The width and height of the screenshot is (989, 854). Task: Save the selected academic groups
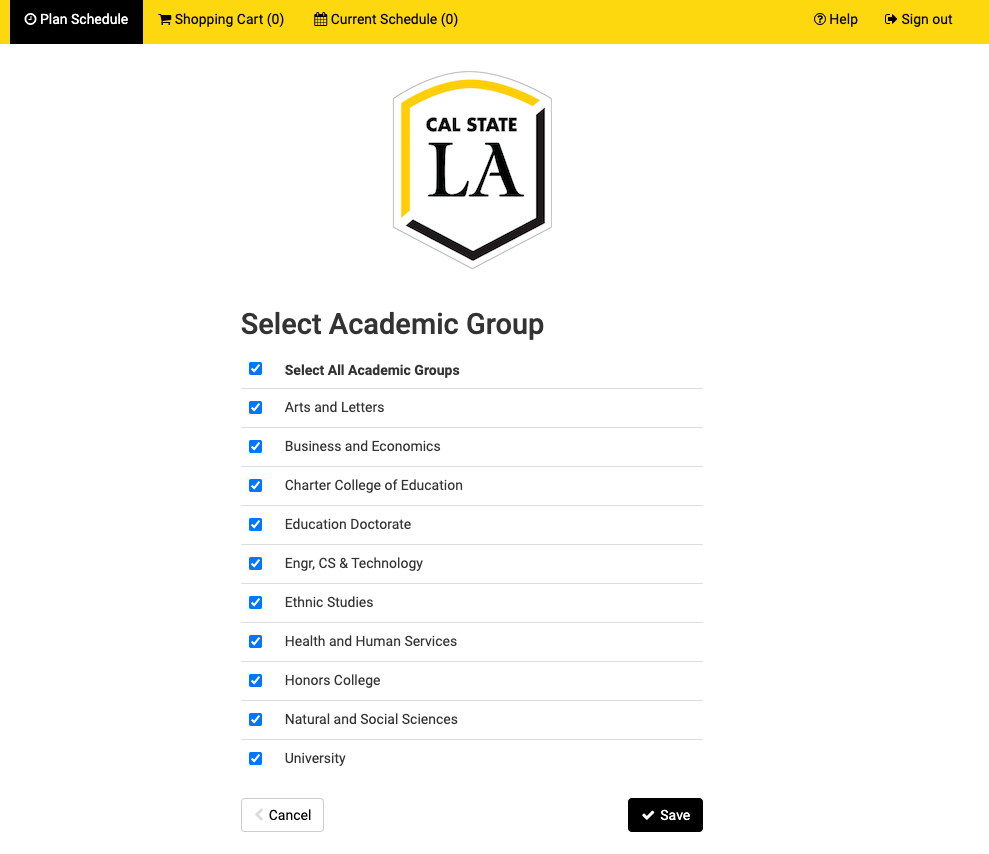[665, 815]
